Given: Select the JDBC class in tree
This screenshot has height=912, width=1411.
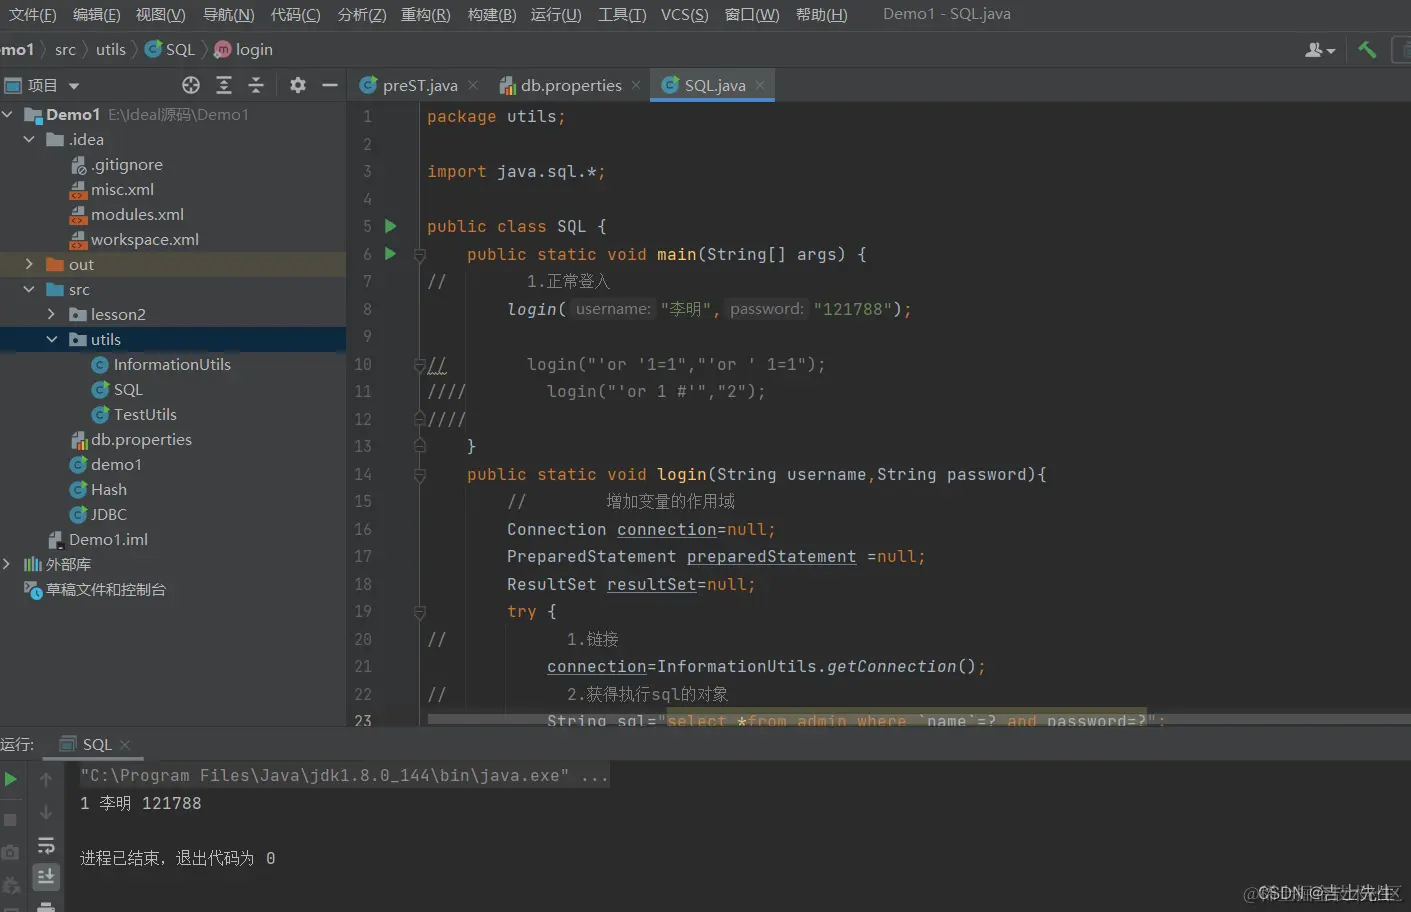Looking at the screenshot, I should (x=108, y=514).
